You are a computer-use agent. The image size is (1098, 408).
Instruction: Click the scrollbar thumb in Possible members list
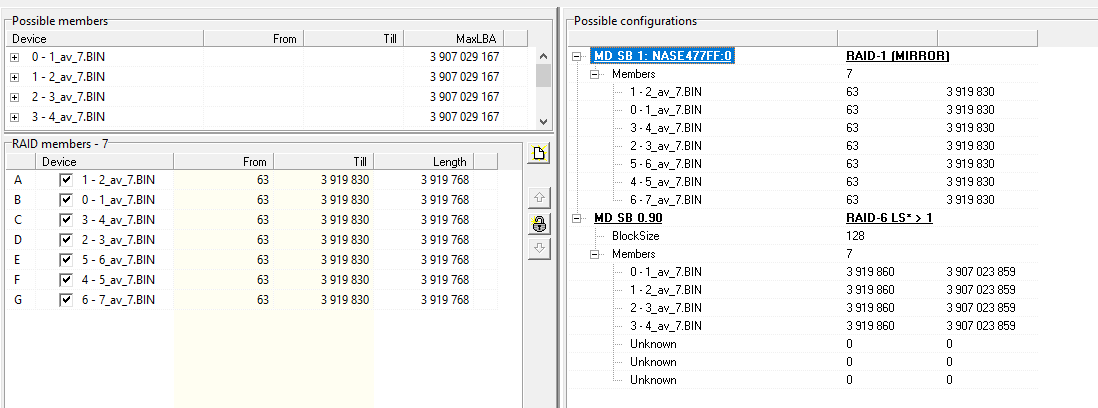(543, 75)
